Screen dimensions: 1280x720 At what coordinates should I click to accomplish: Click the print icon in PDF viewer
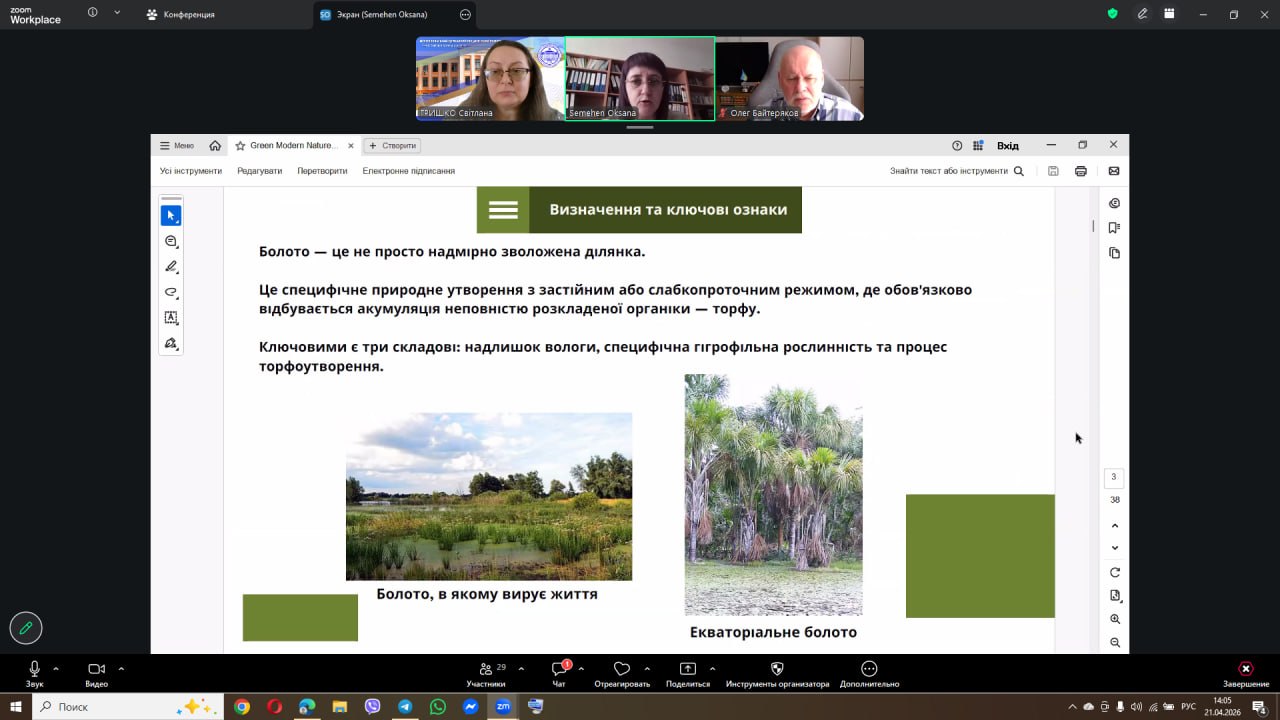[1080, 171]
